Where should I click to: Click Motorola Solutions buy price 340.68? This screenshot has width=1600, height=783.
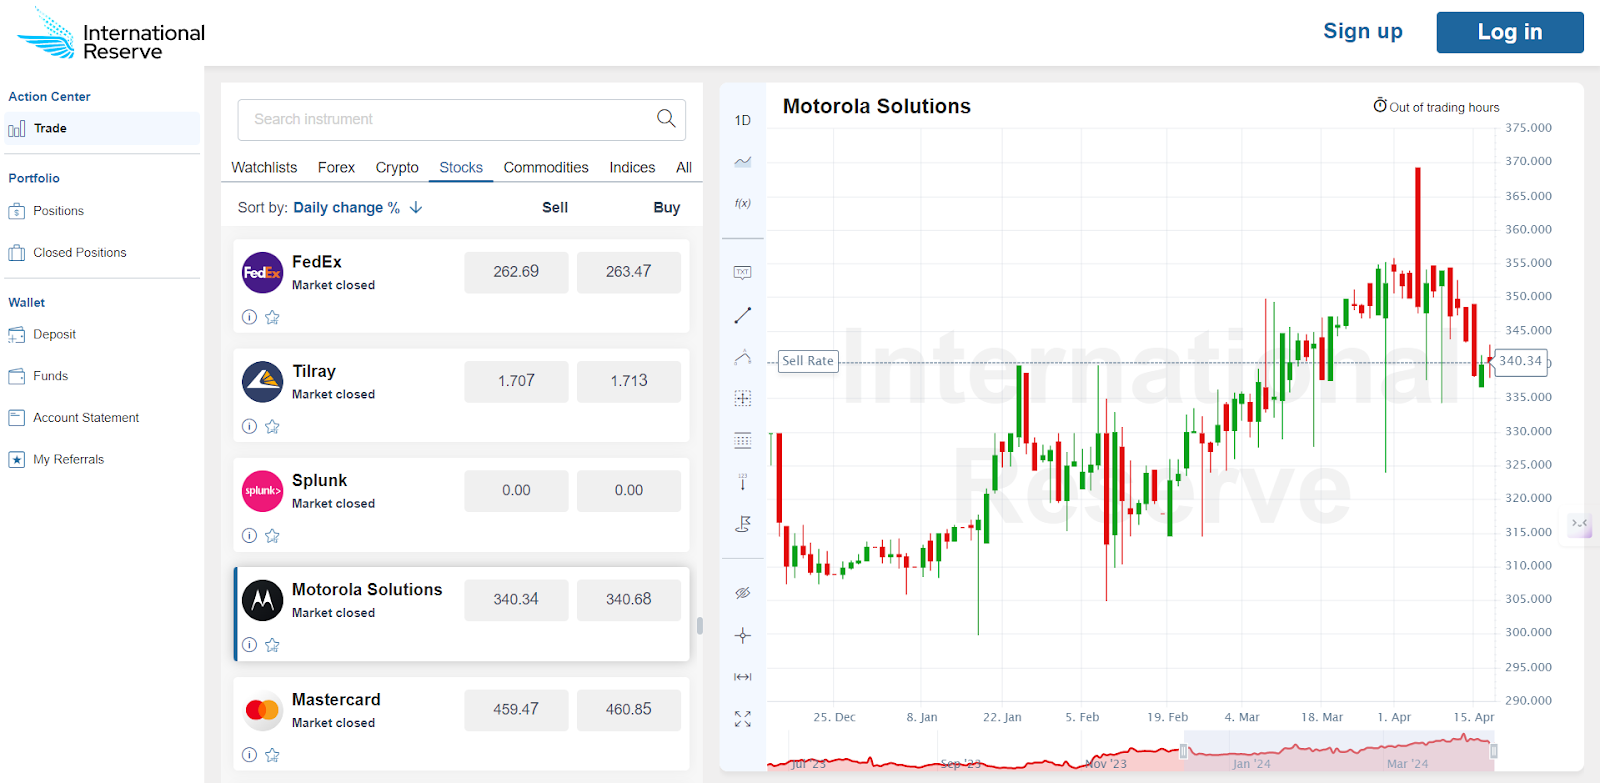point(628,600)
